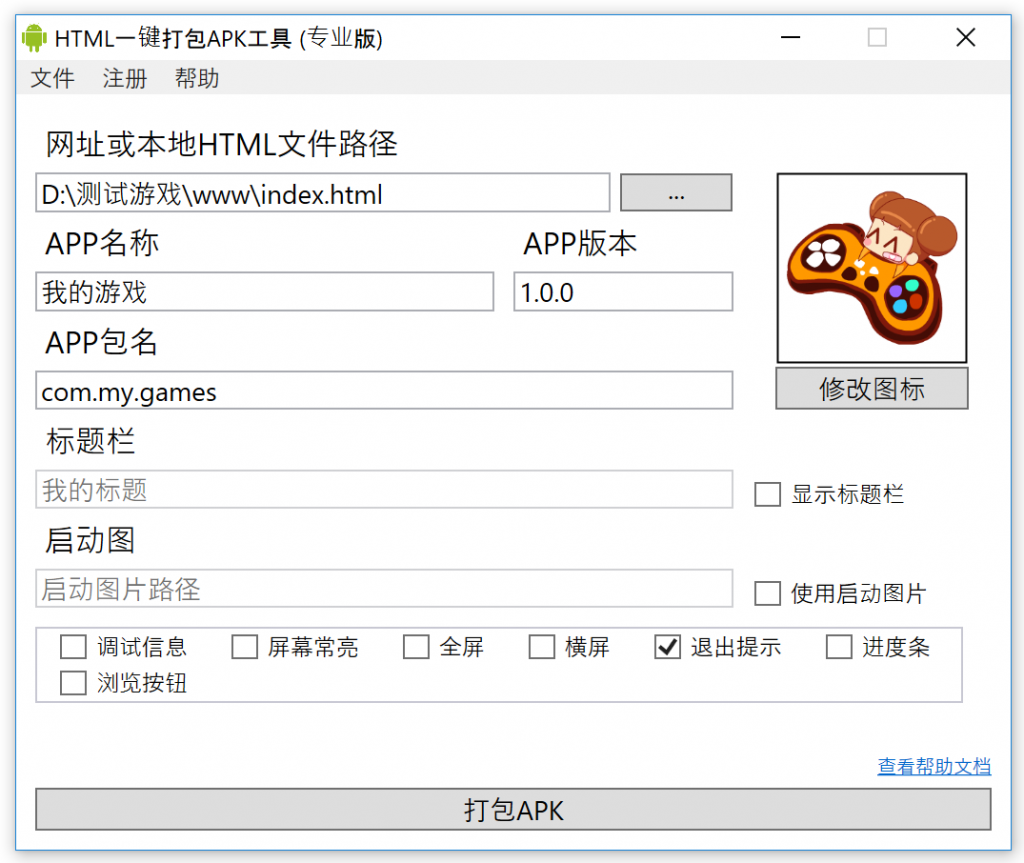
Task: Focus the HTML file path input field
Action: coord(323,193)
